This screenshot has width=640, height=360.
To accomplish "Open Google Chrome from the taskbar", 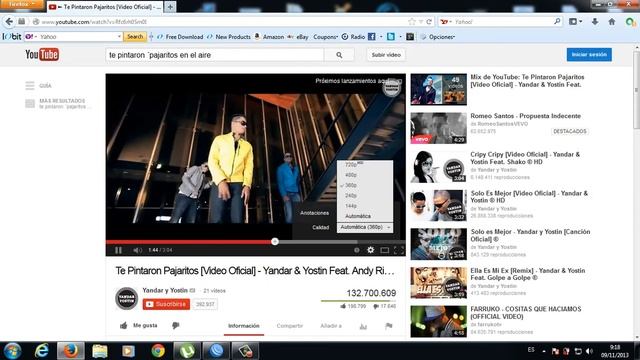I will click(158, 351).
